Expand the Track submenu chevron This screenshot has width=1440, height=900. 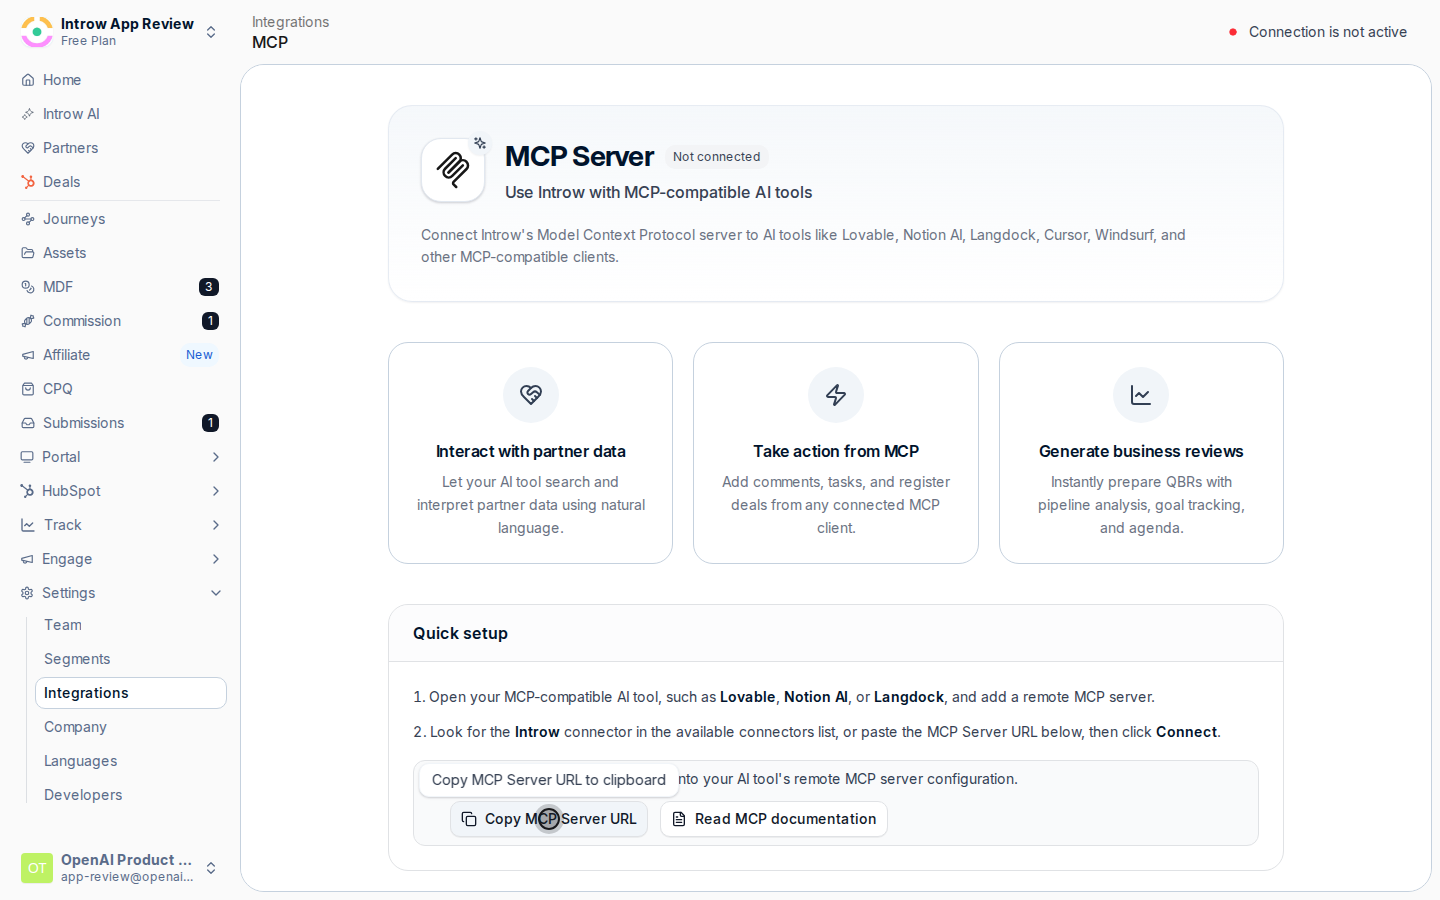pyautogui.click(x=216, y=525)
